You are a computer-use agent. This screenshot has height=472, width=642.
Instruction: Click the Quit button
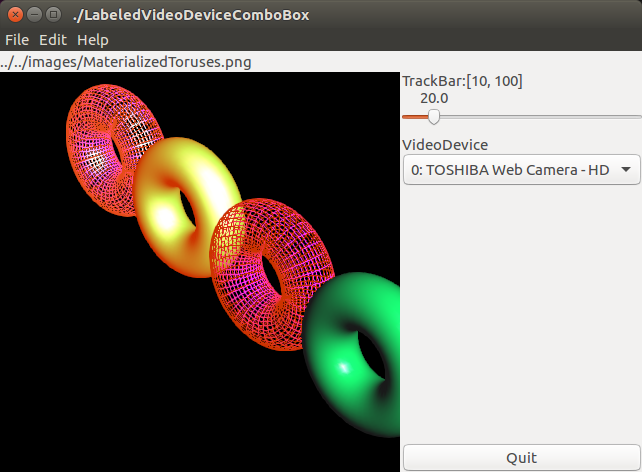521,458
